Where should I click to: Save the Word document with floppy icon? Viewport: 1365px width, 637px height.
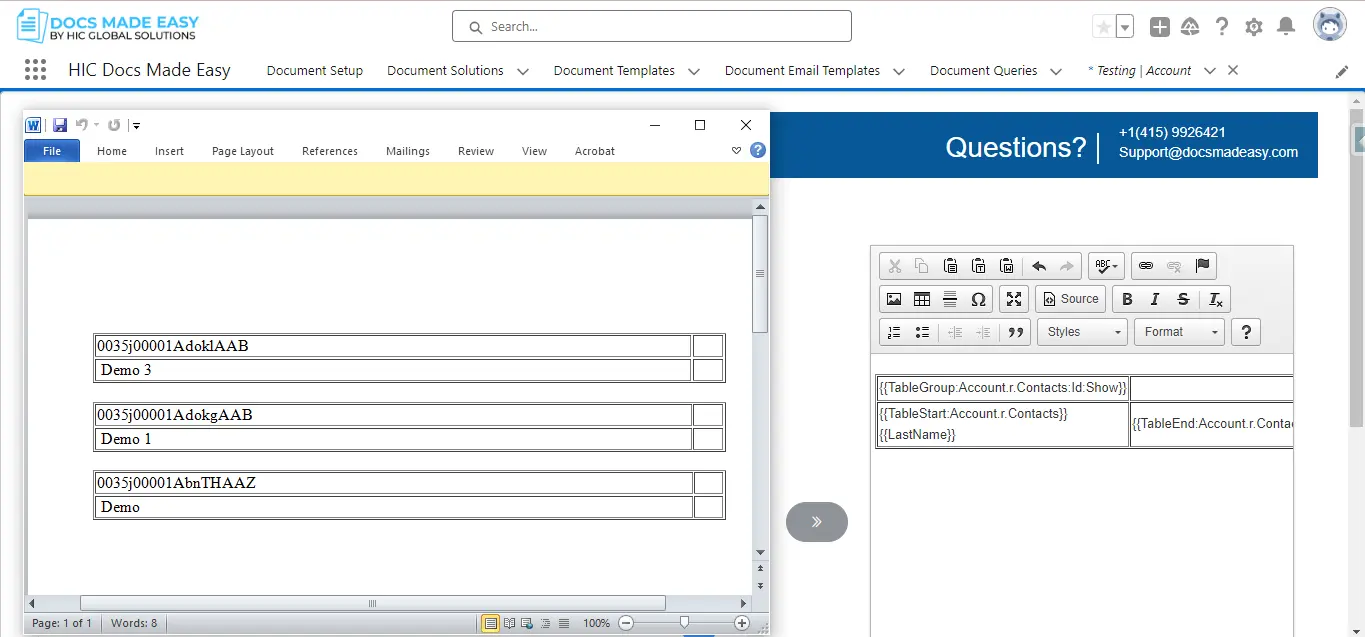[x=60, y=125]
